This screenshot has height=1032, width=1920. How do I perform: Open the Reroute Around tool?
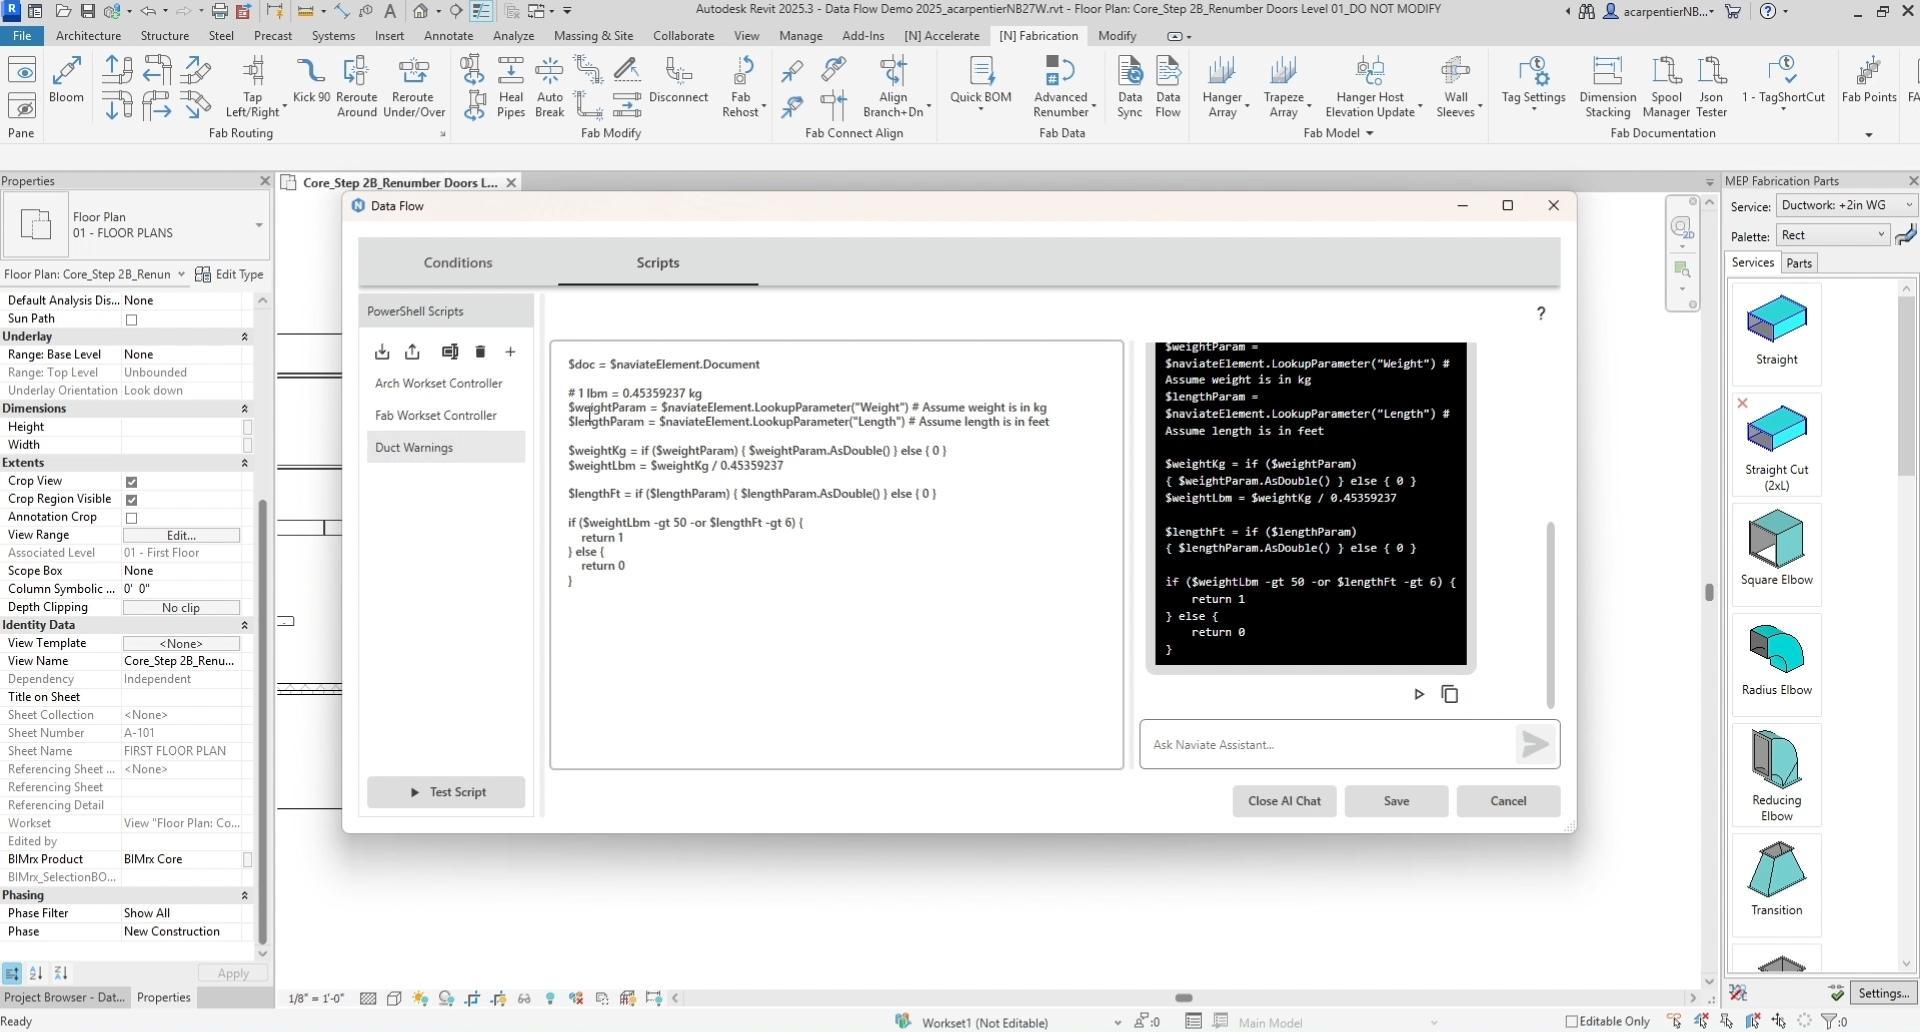pos(356,87)
